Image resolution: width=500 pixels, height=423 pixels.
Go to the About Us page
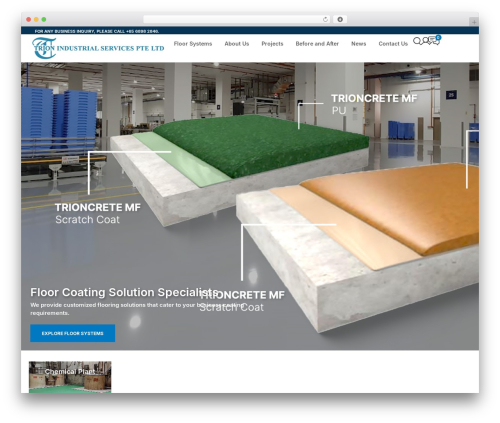pyautogui.click(x=237, y=44)
